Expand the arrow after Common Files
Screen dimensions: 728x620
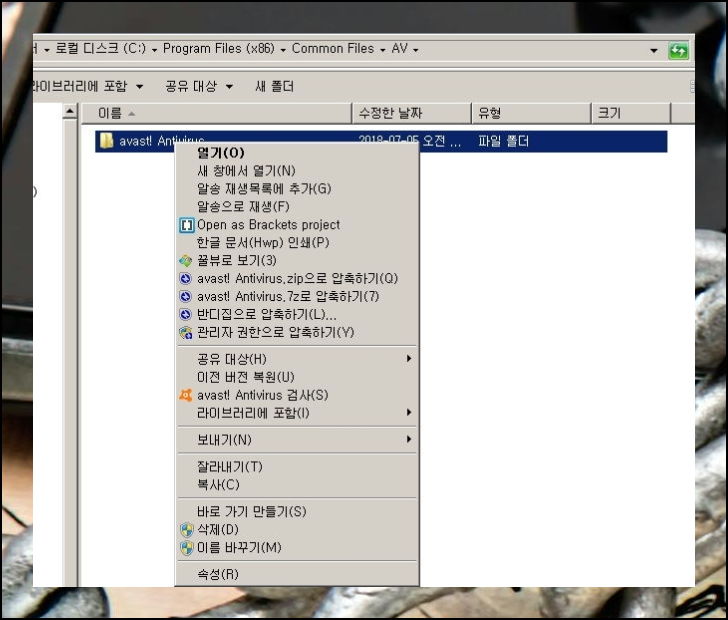(383, 50)
